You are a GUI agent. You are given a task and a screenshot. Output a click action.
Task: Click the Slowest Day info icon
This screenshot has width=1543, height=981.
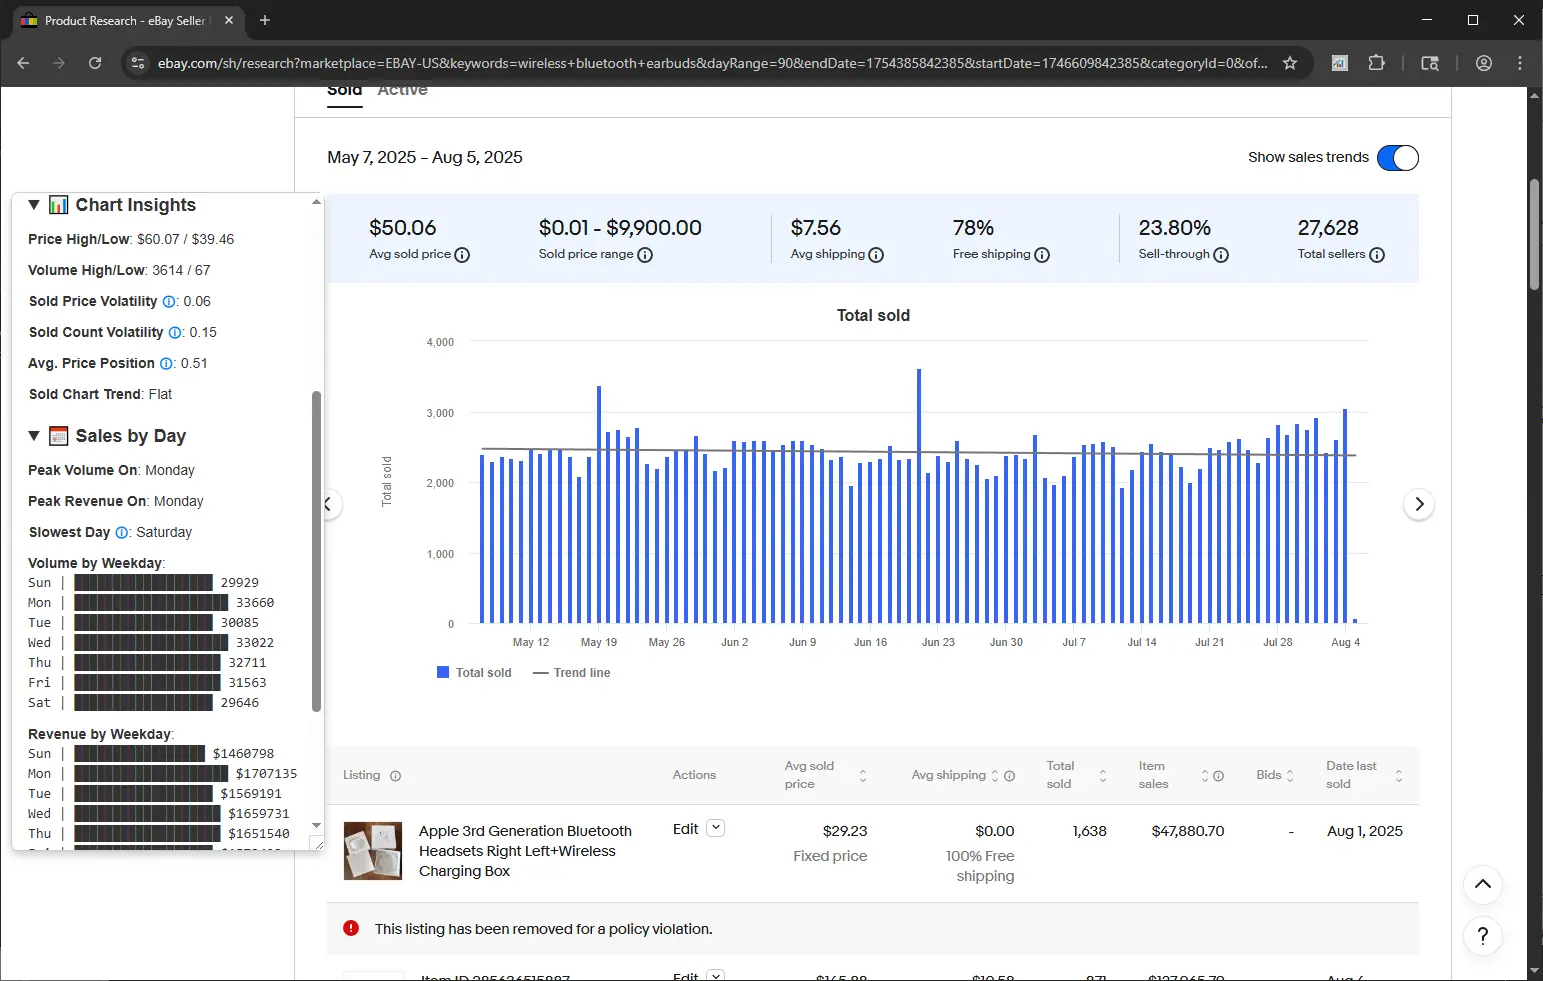(122, 533)
